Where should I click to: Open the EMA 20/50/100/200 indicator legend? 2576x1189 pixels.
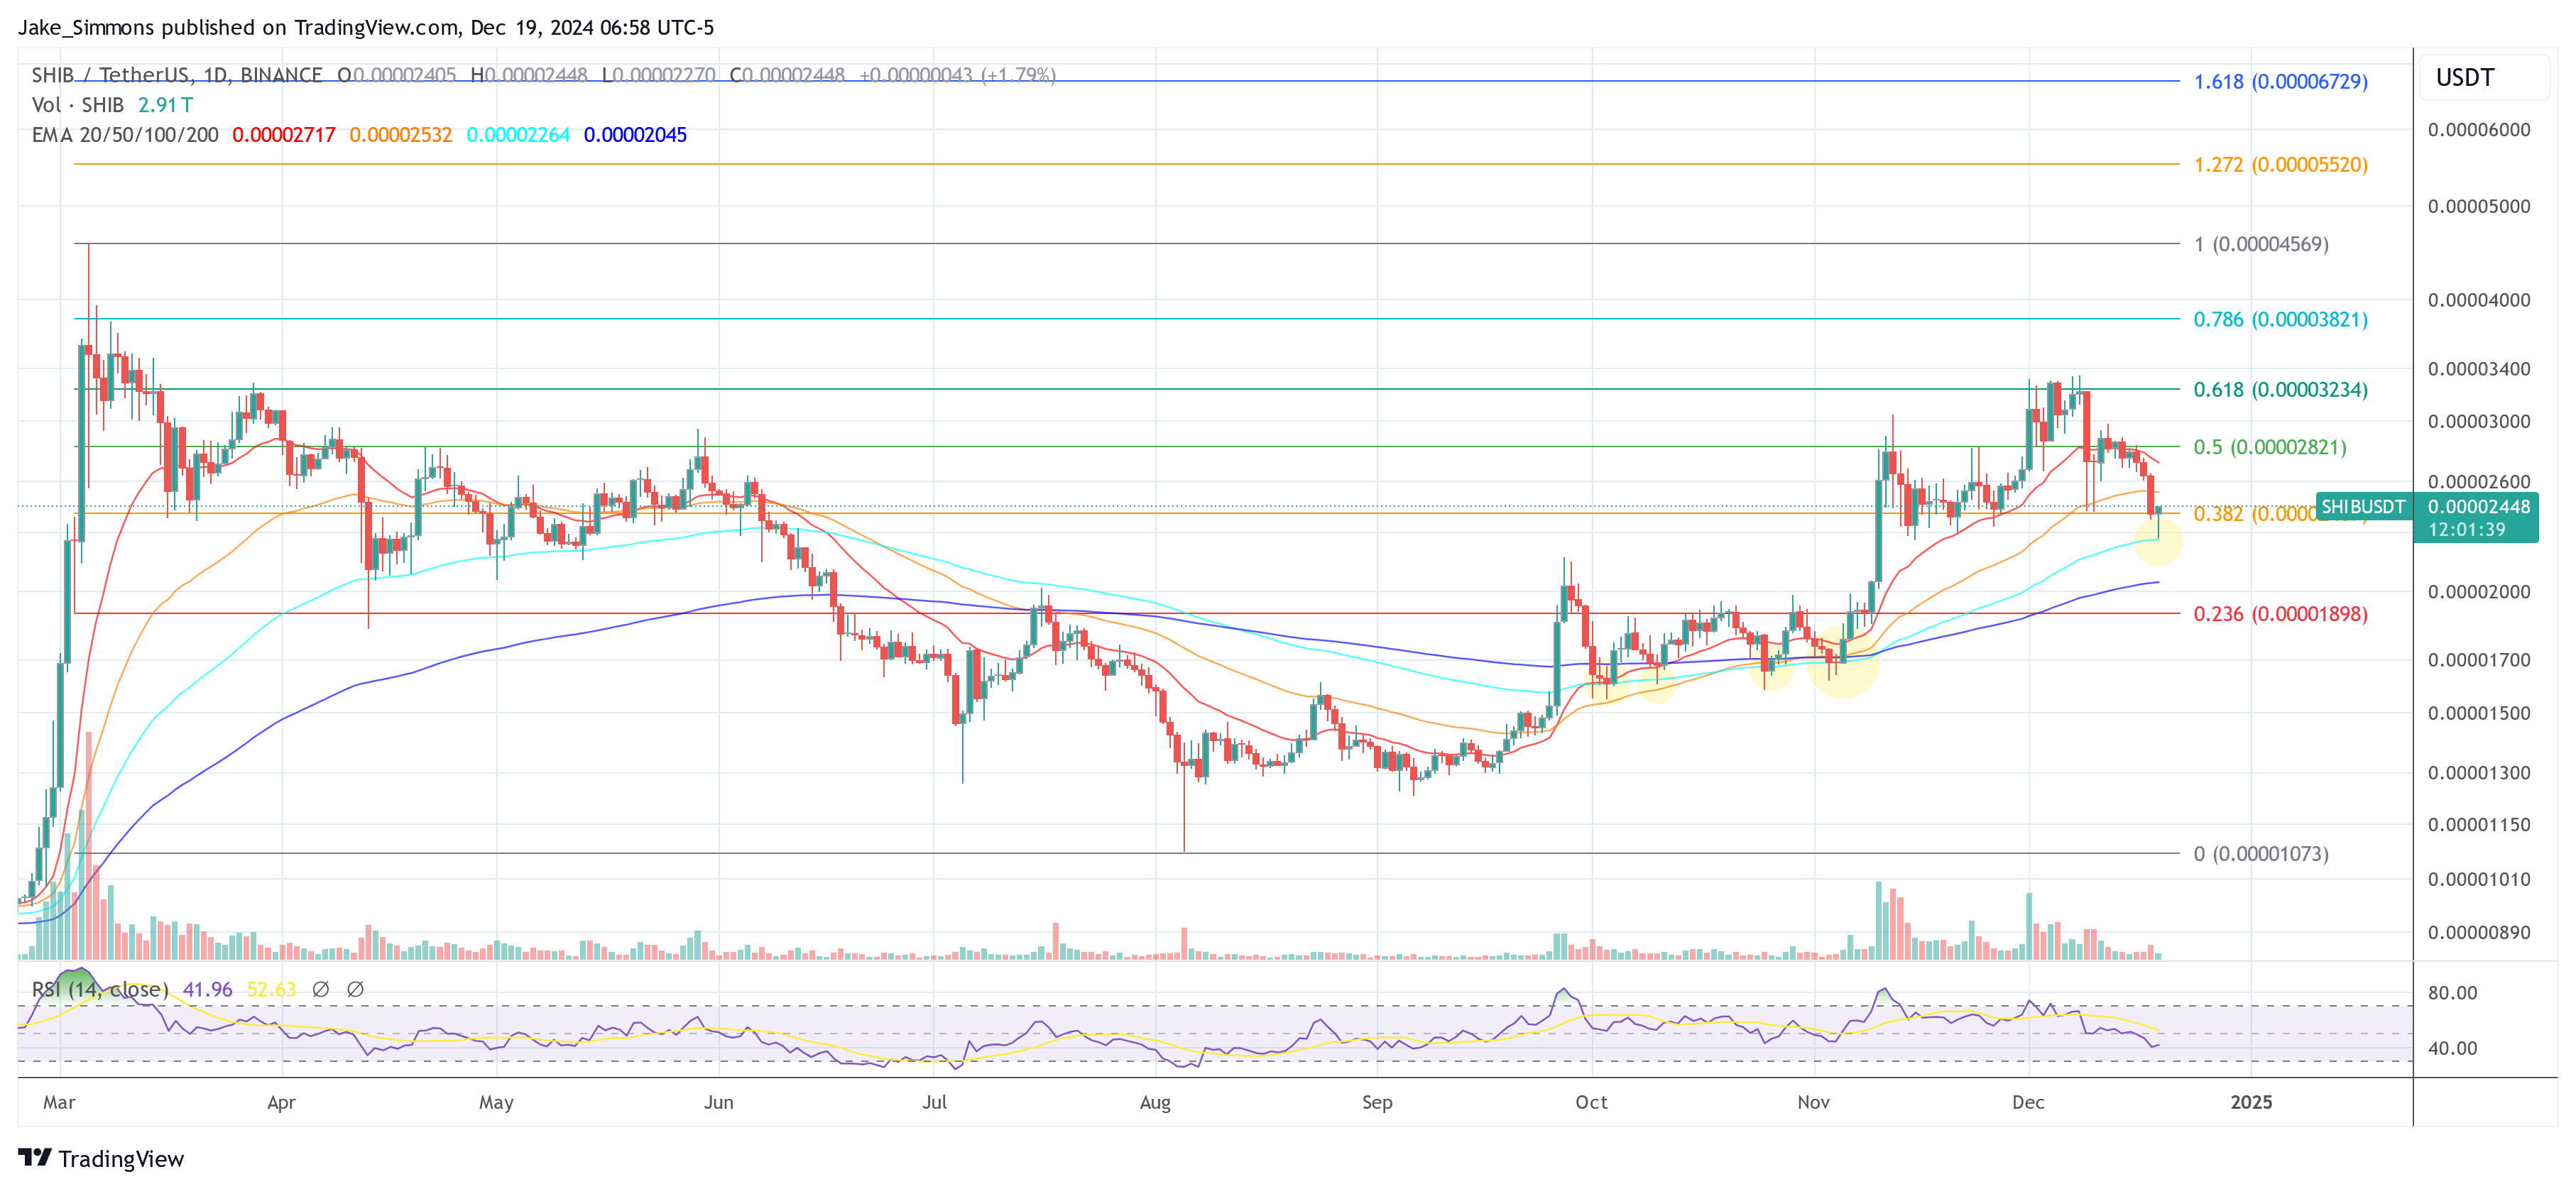click(x=125, y=135)
